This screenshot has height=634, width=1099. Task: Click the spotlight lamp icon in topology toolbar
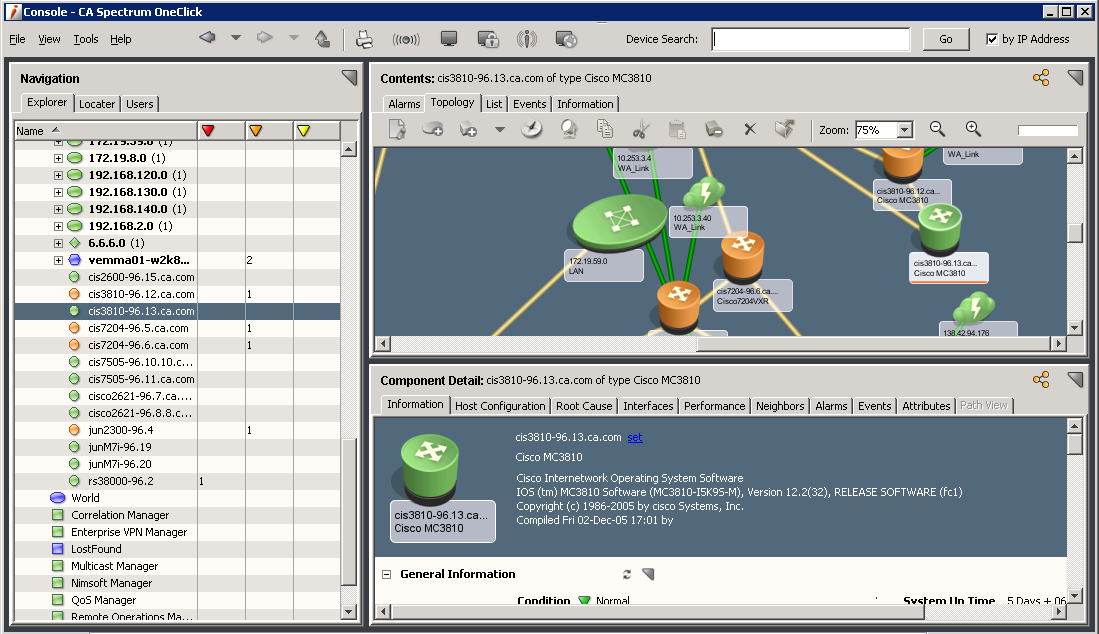(x=568, y=129)
